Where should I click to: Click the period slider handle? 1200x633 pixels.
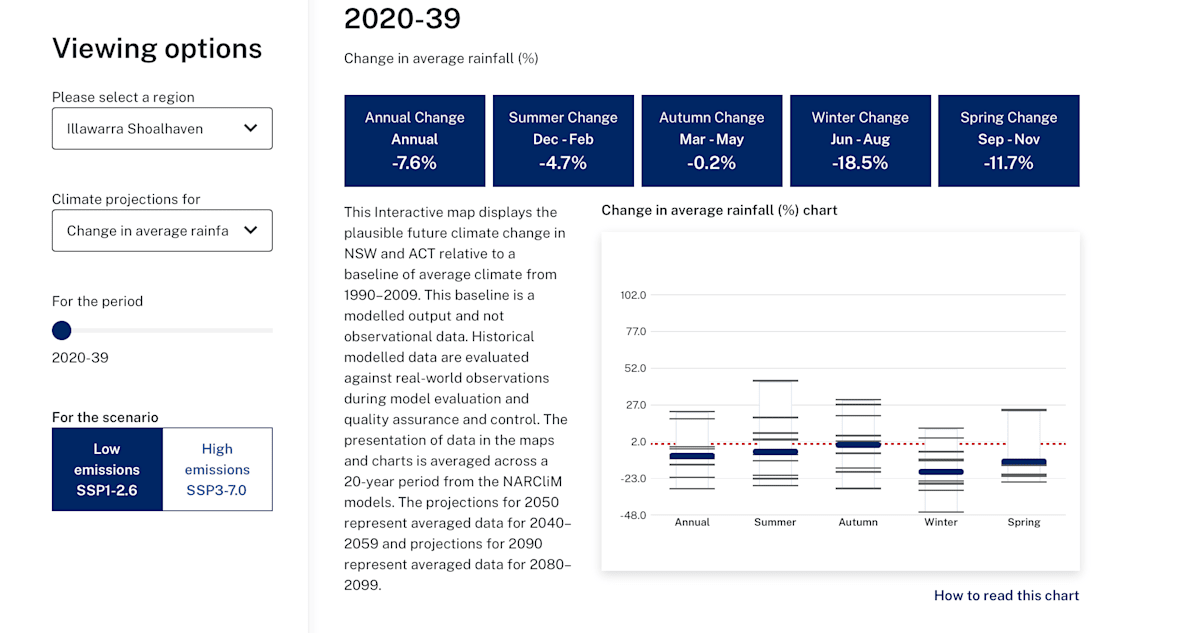(61, 330)
